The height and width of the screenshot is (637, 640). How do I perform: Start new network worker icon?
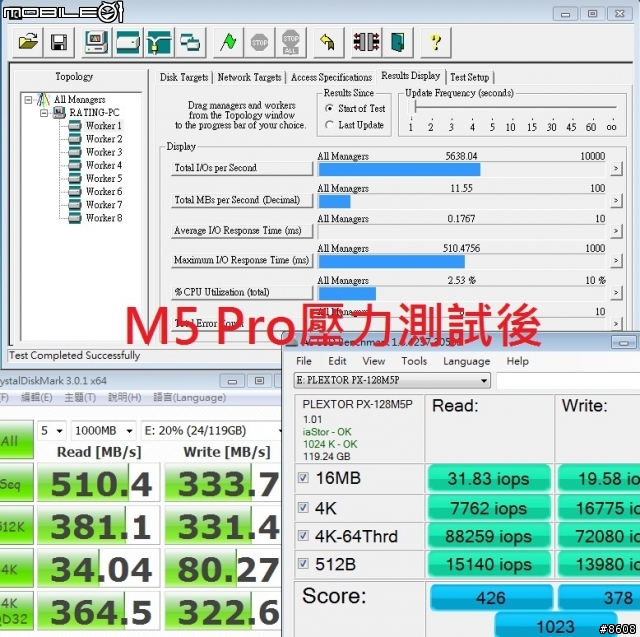click(x=159, y=42)
